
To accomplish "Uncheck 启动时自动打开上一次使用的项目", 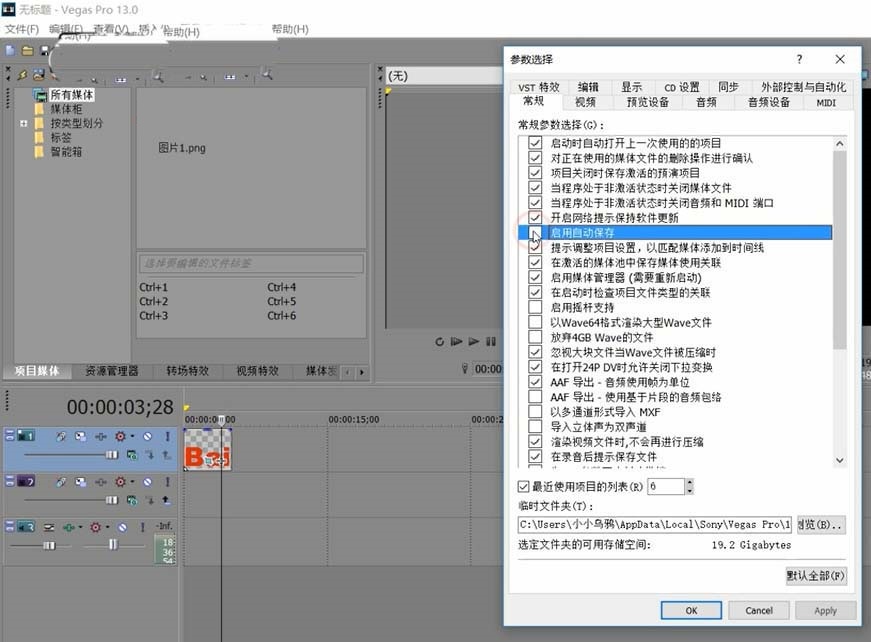I will 537,143.
